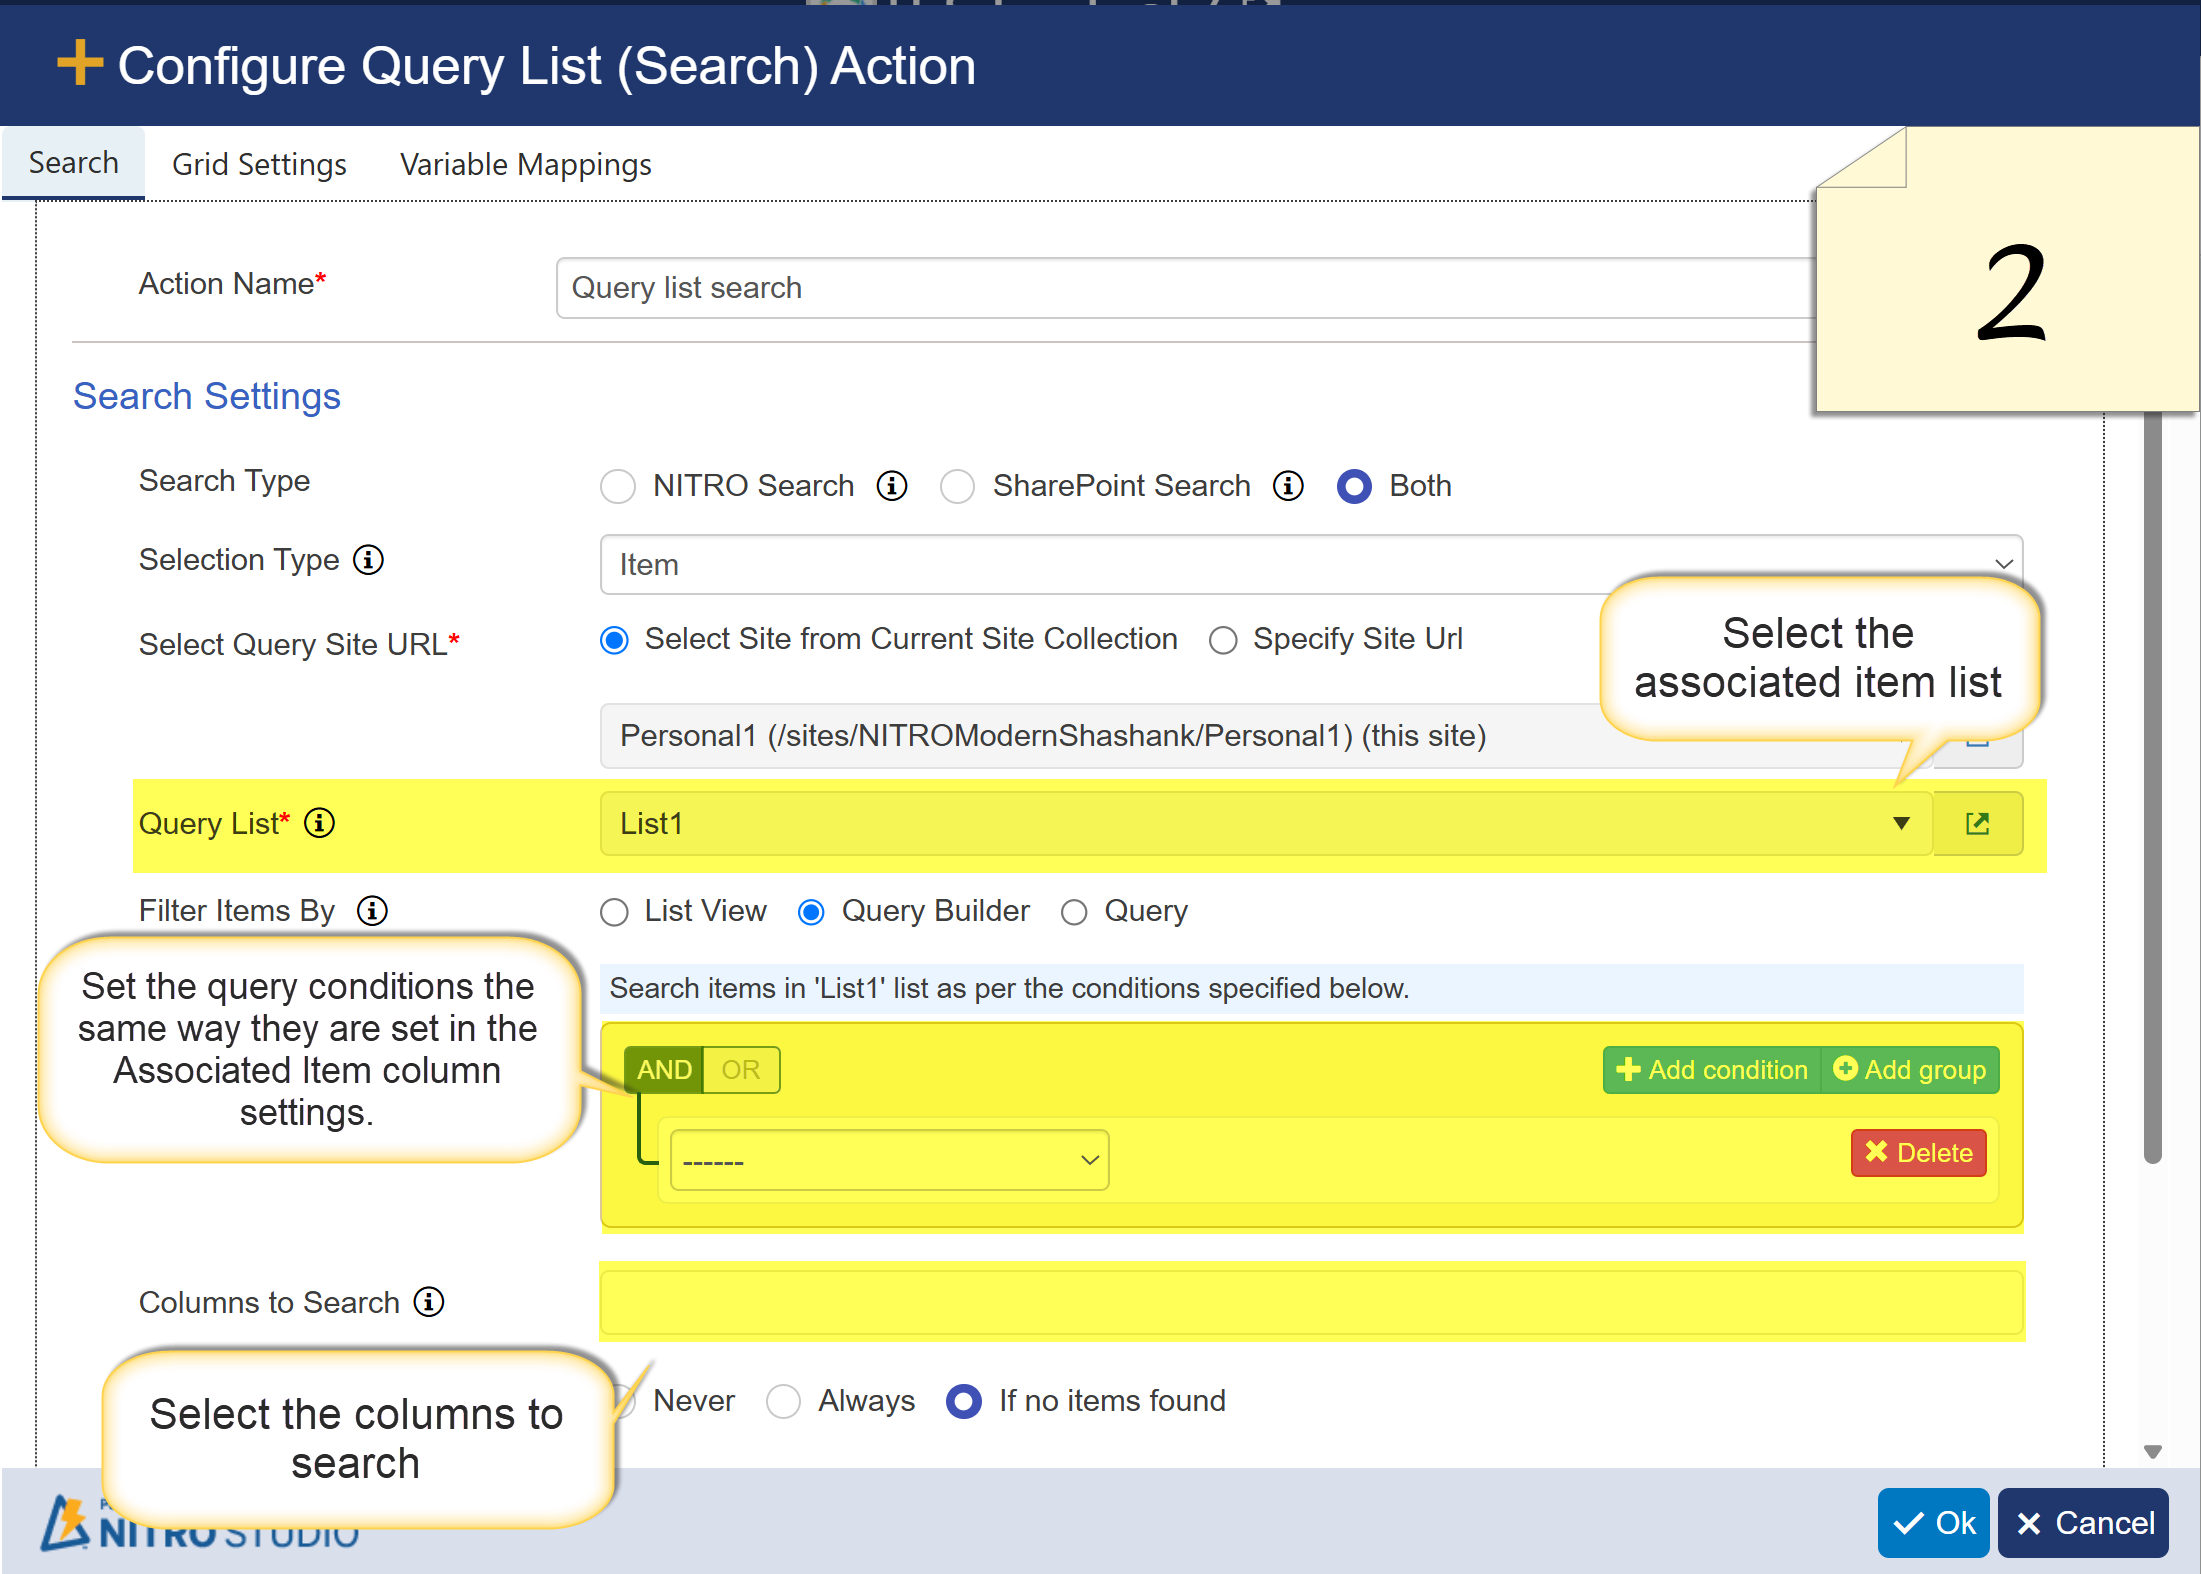This screenshot has height=1574, width=2201.
Task: Switch to Grid Settings tab
Action: tap(259, 164)
